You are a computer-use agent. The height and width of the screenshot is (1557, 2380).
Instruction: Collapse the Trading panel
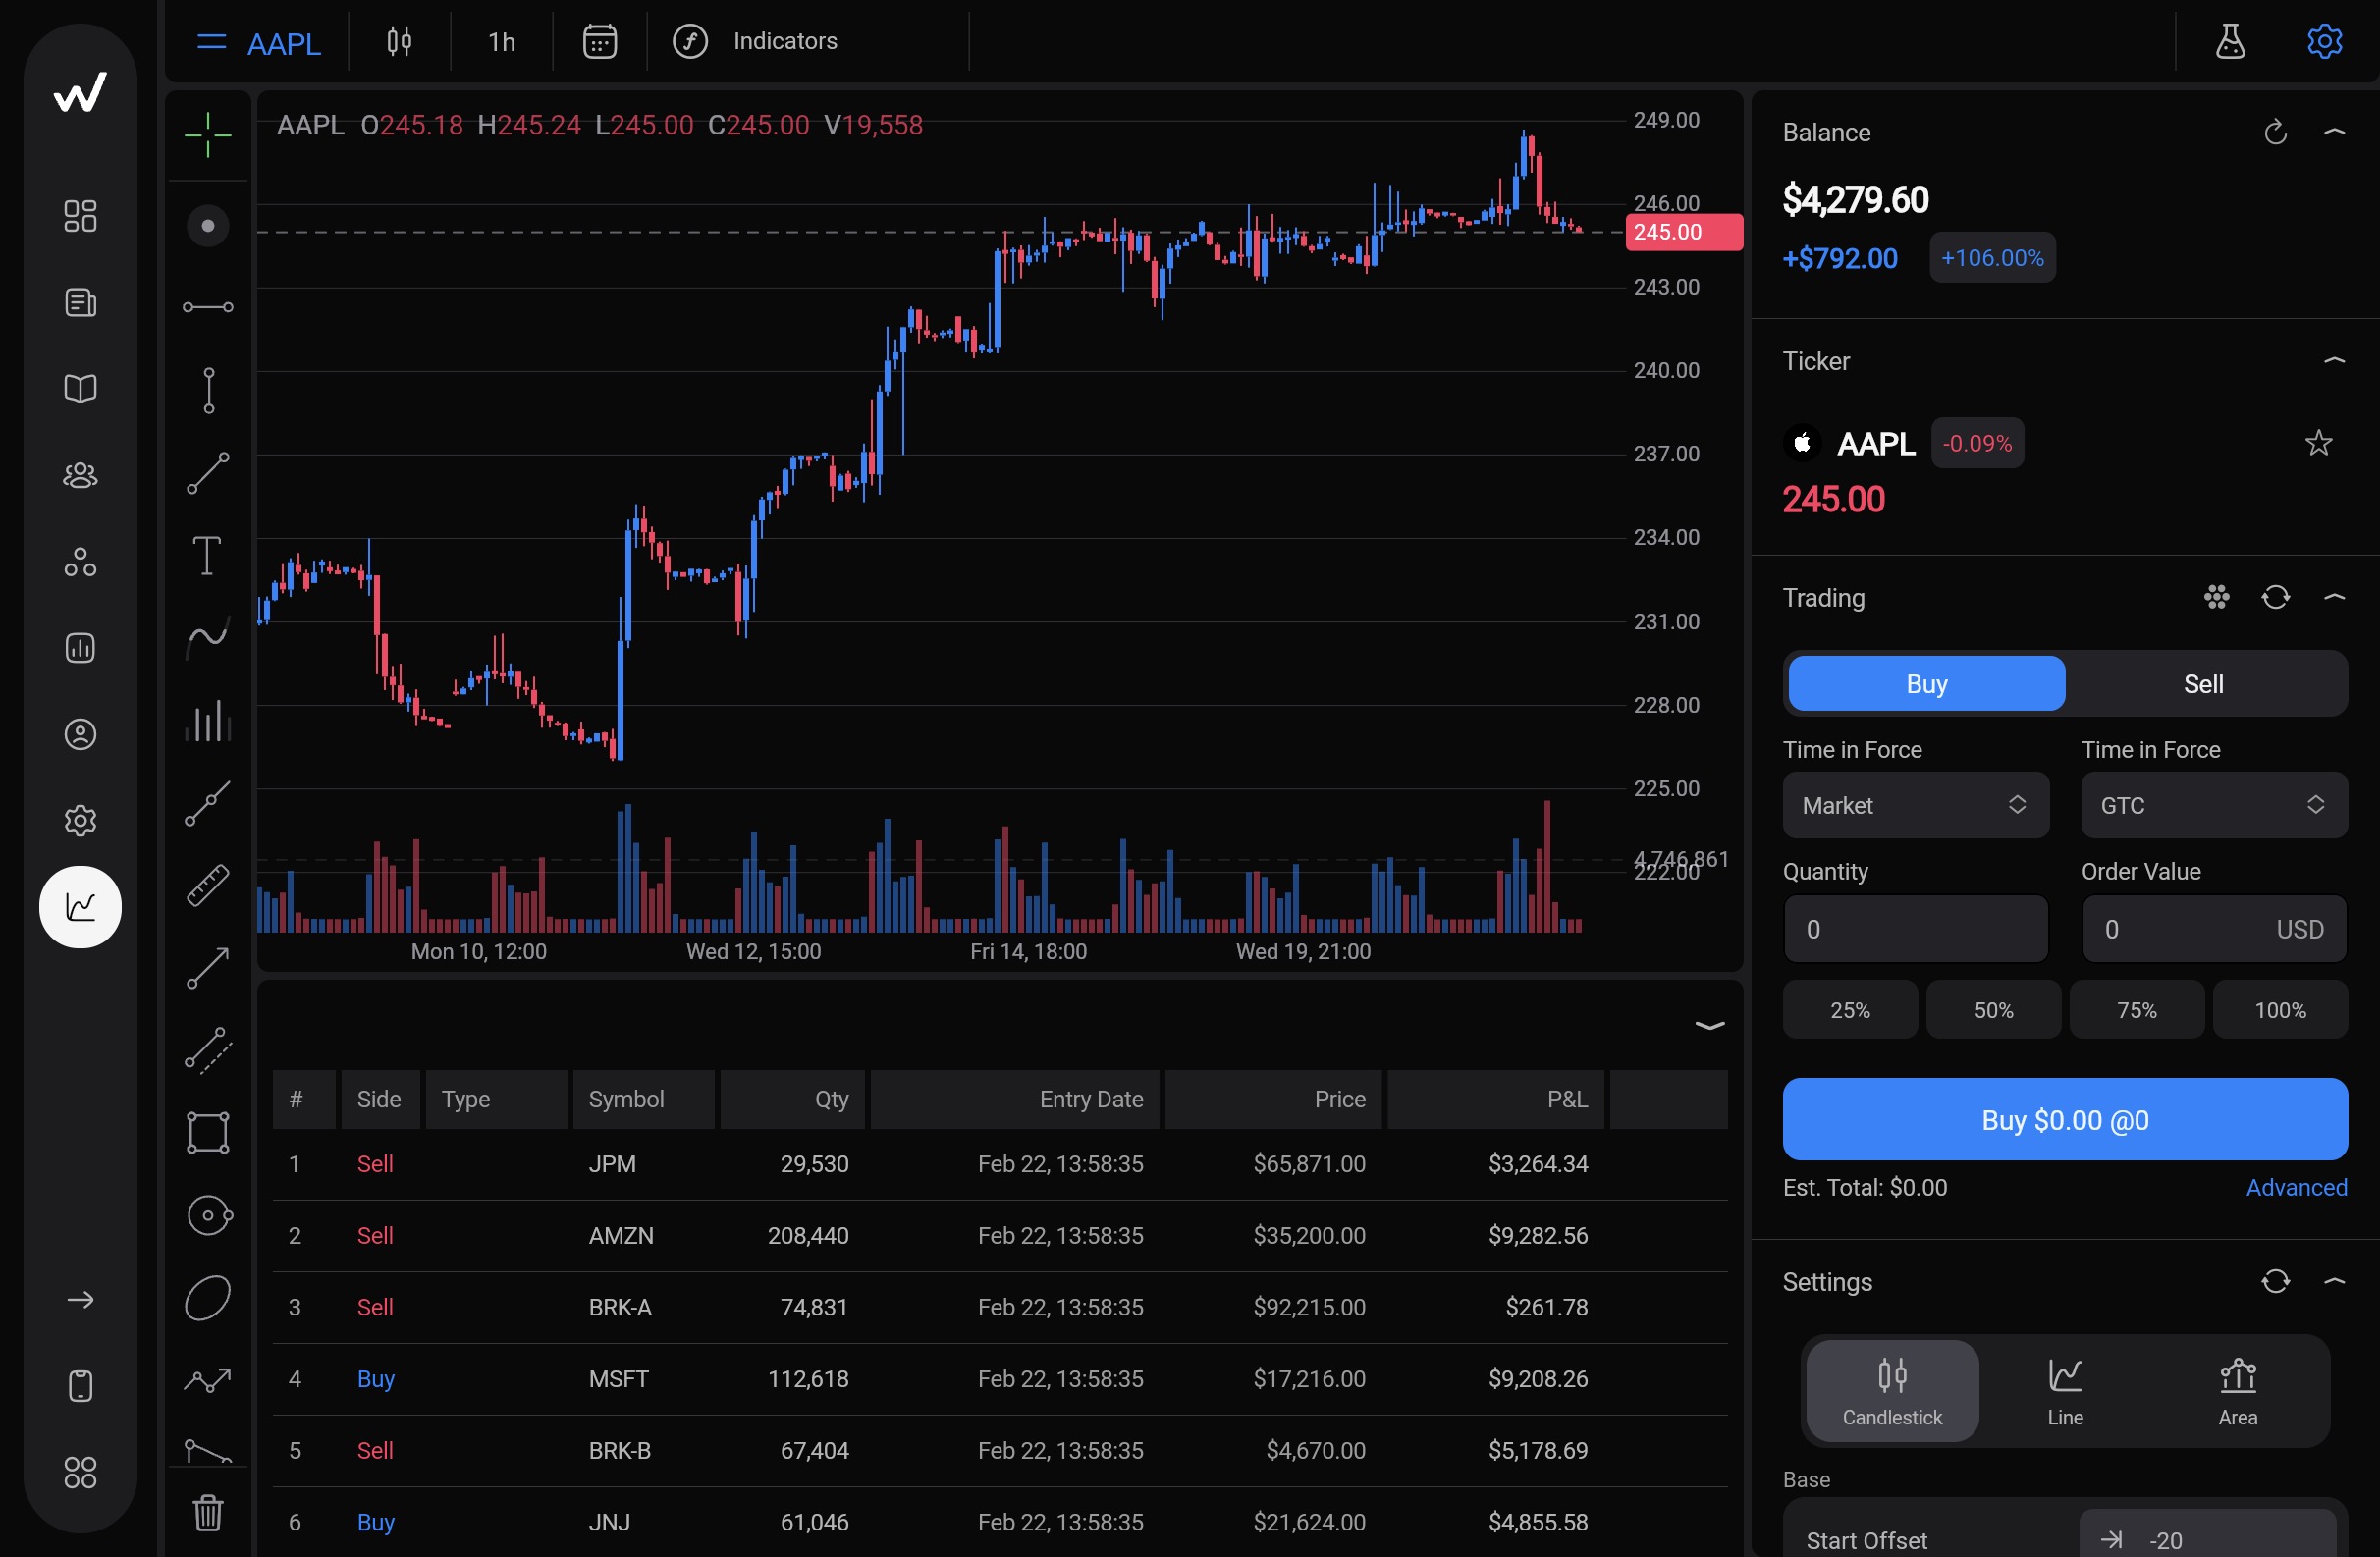point(2334,597)
